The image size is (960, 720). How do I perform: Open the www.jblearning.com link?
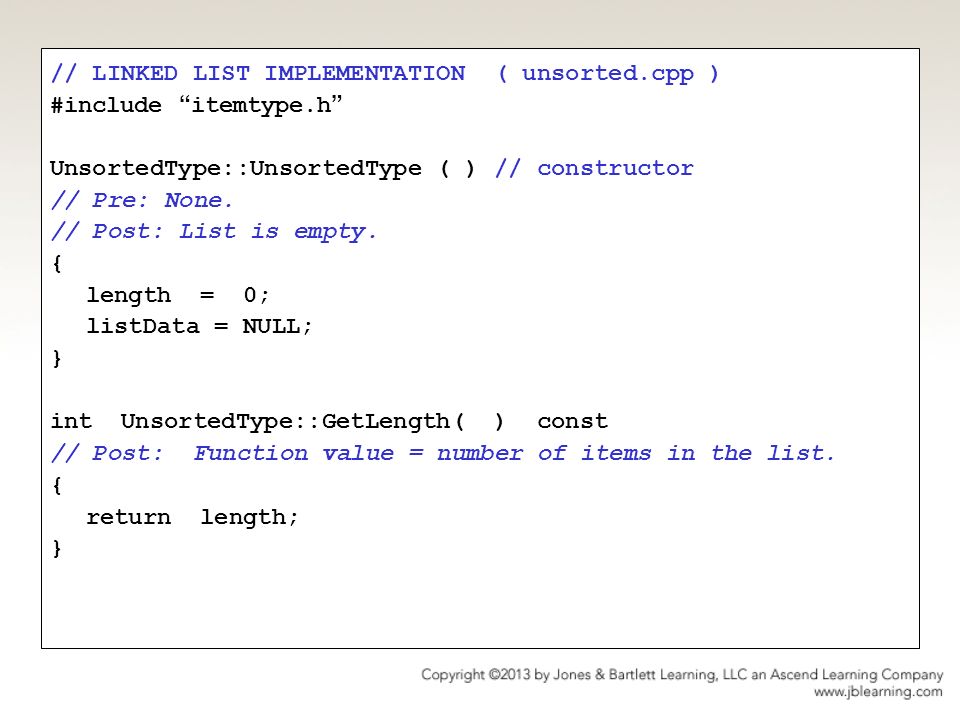click(878, 692)
